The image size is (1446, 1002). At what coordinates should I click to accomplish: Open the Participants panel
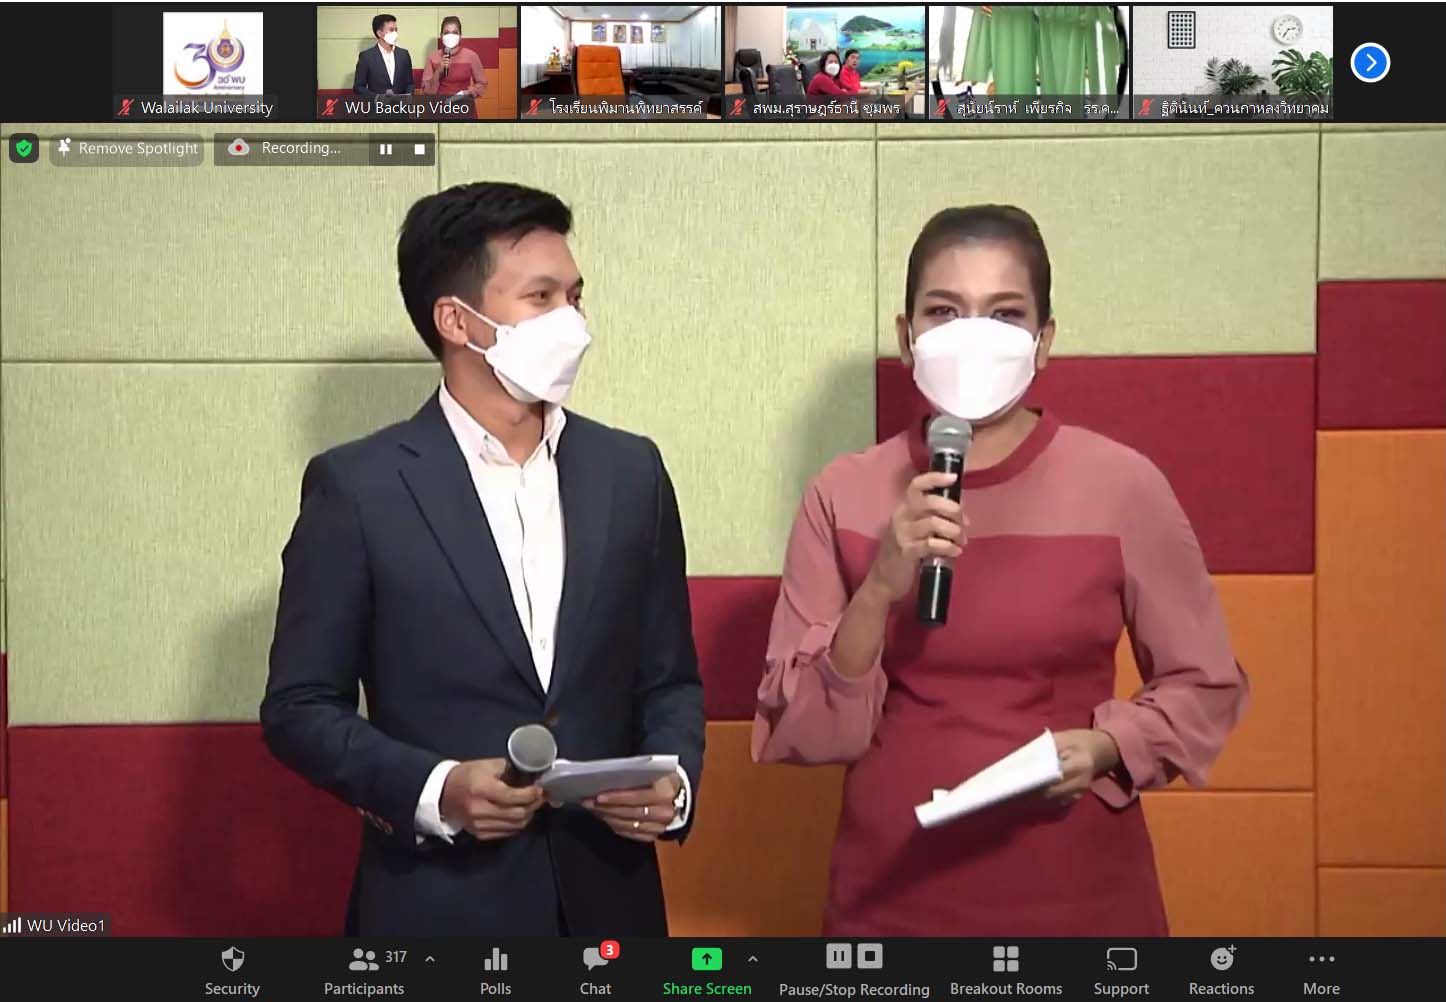pos(364,970)
